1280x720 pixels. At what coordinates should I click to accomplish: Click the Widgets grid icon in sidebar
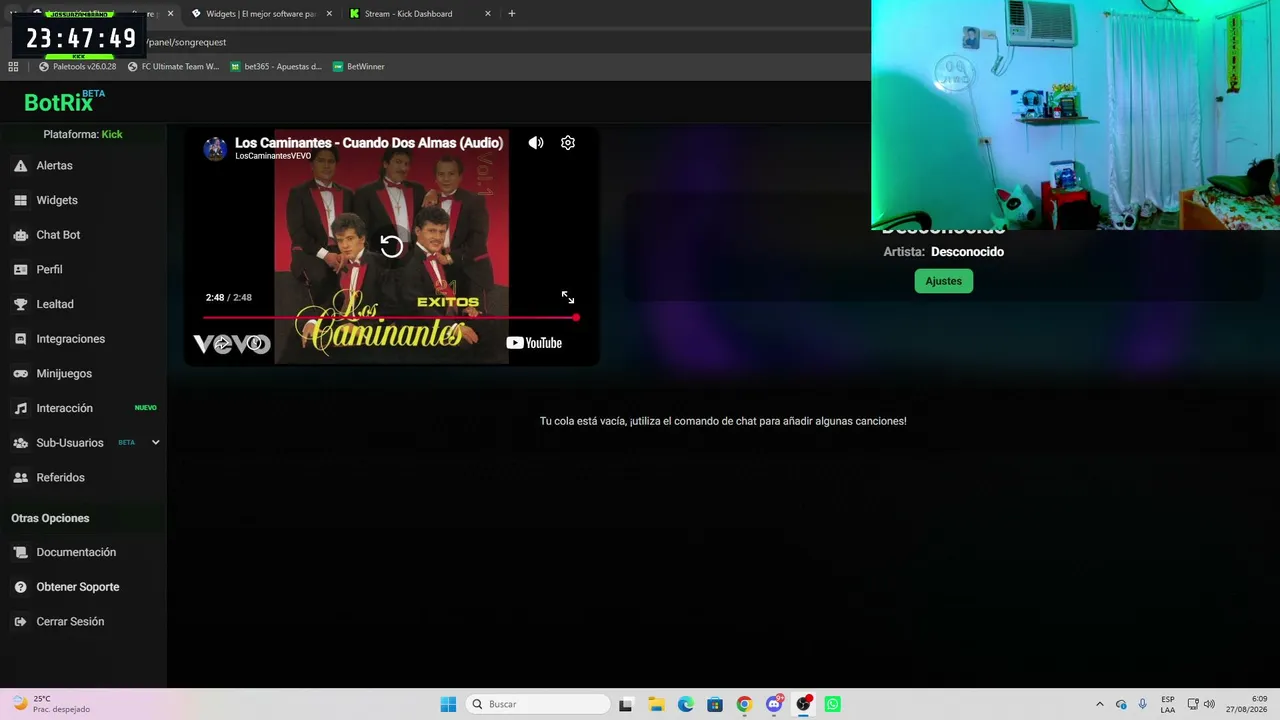[x=20, y=200]
